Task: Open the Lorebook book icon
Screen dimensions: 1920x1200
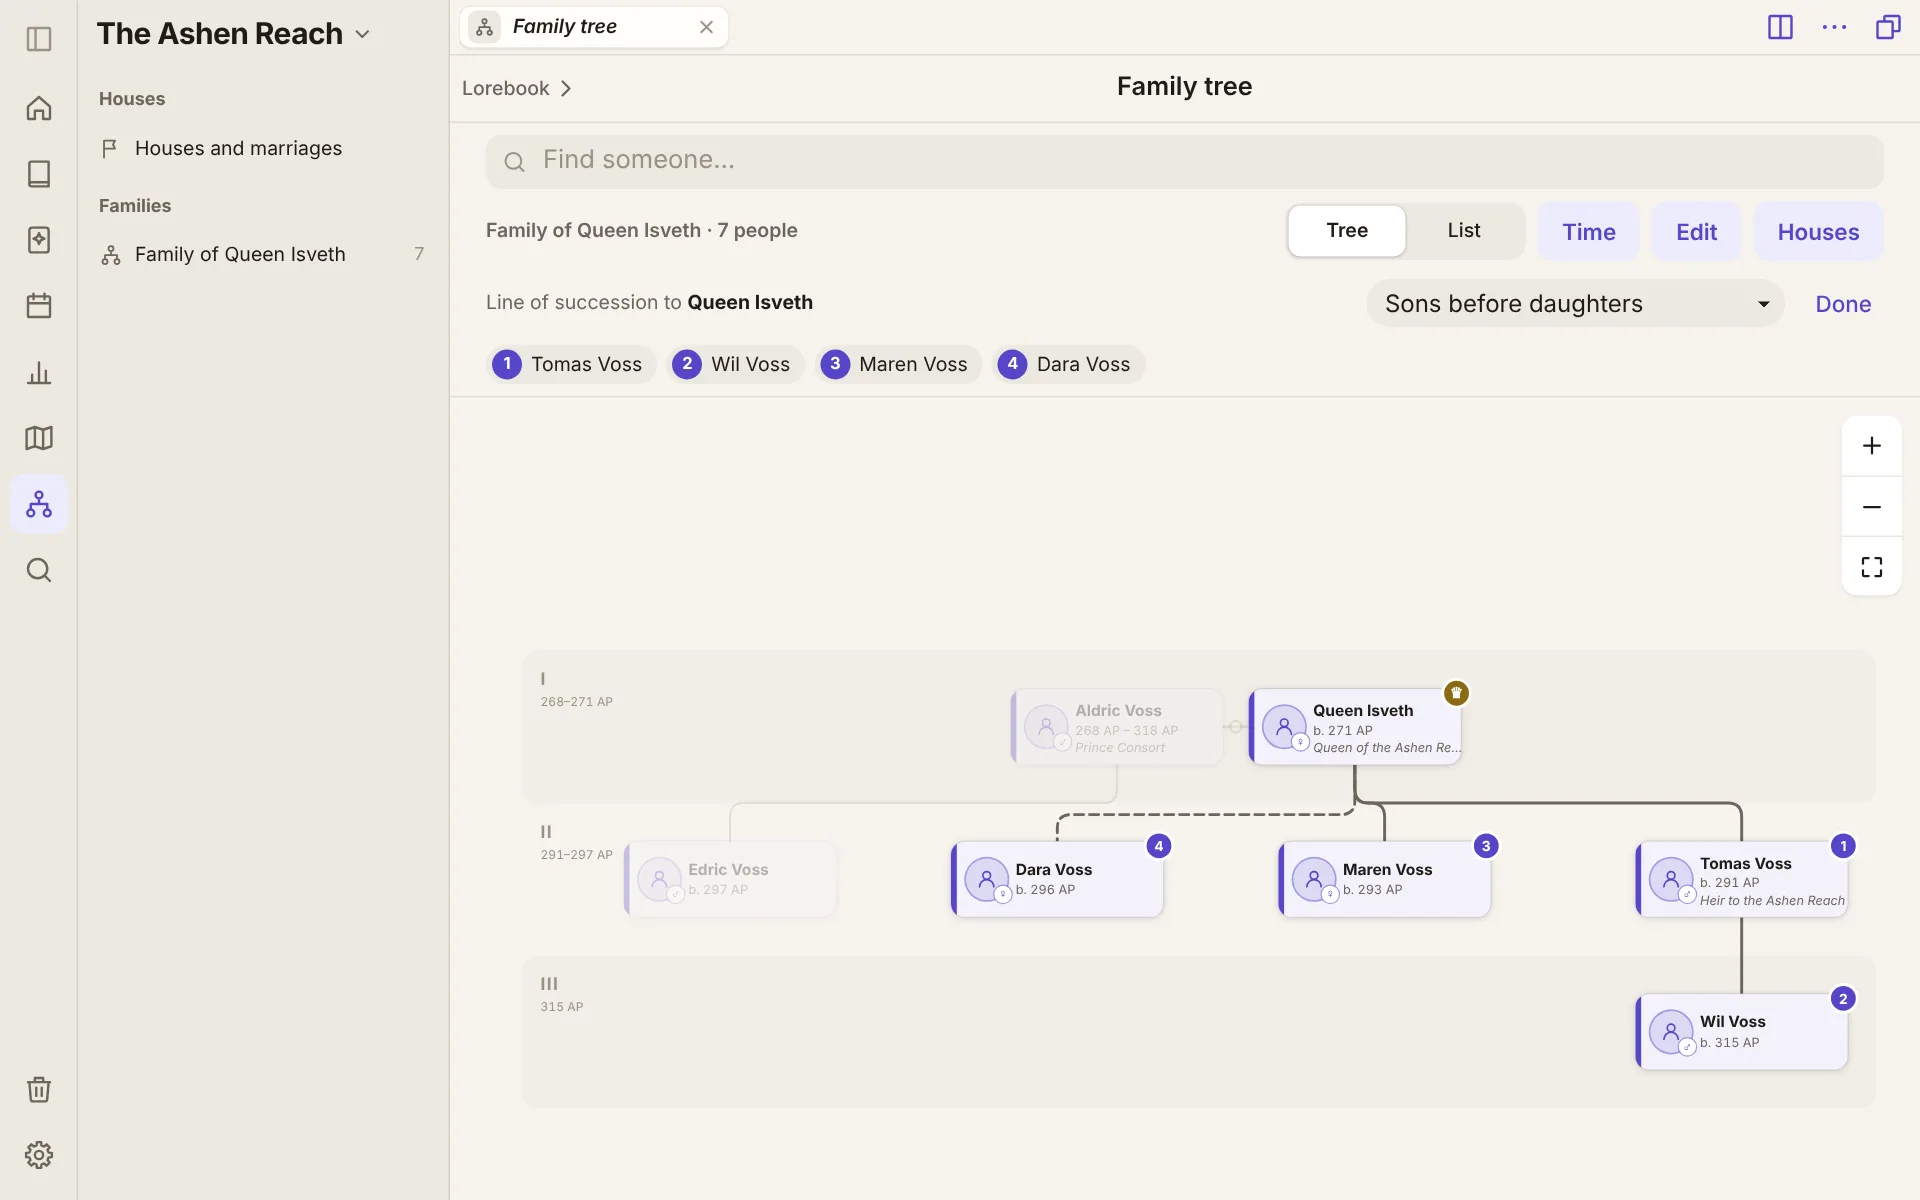Action: (39, 174)
